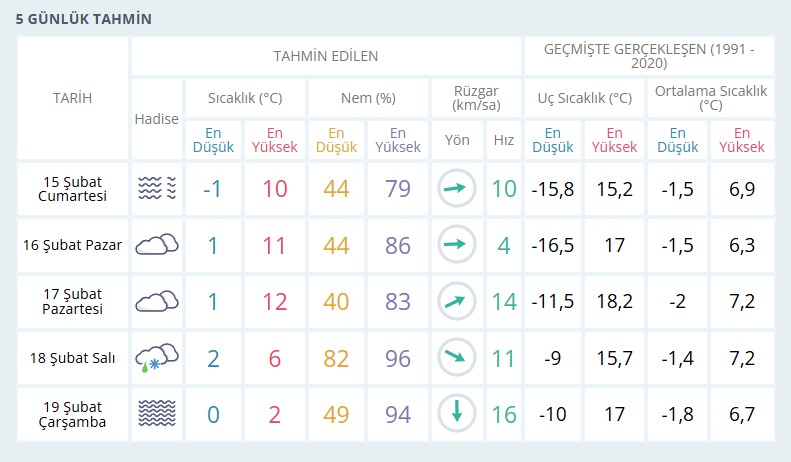Click the Nem (%) column header
Viewport: 791px width, 462px height.
[366, 98]
